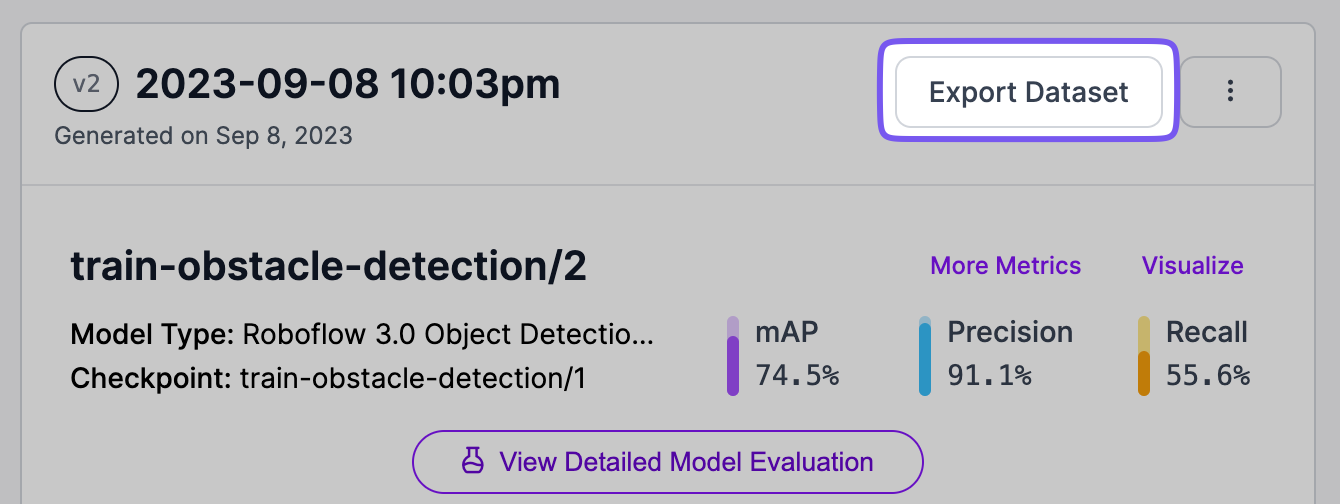The image size is (1340, 504).
Task: Click the Export Dataset button
Action: [x=1028, y=92]
